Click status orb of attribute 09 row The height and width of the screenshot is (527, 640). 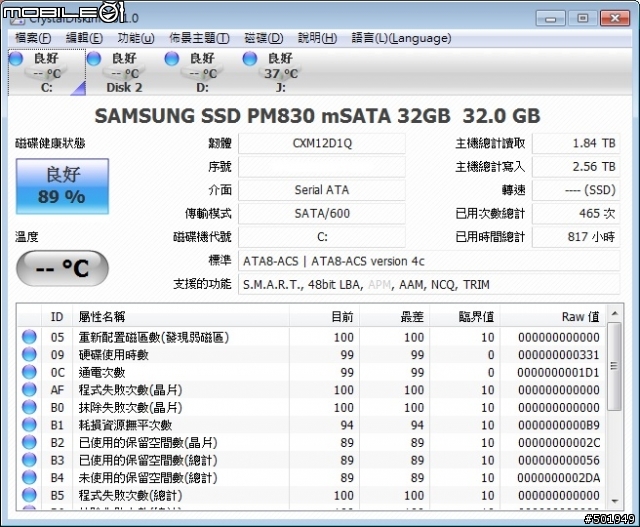(29, 355)
